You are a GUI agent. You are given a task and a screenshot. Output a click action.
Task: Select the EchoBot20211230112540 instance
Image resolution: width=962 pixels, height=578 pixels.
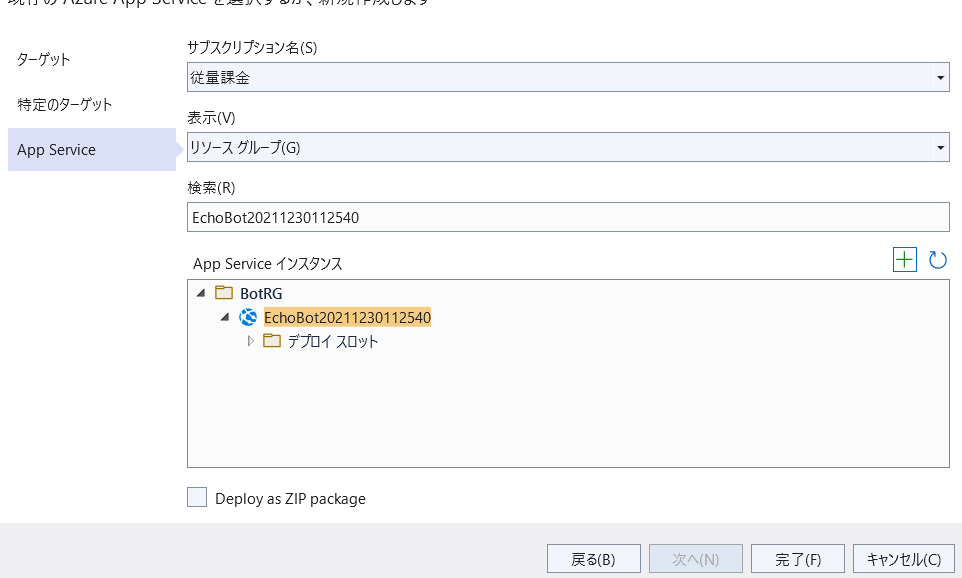345,317
